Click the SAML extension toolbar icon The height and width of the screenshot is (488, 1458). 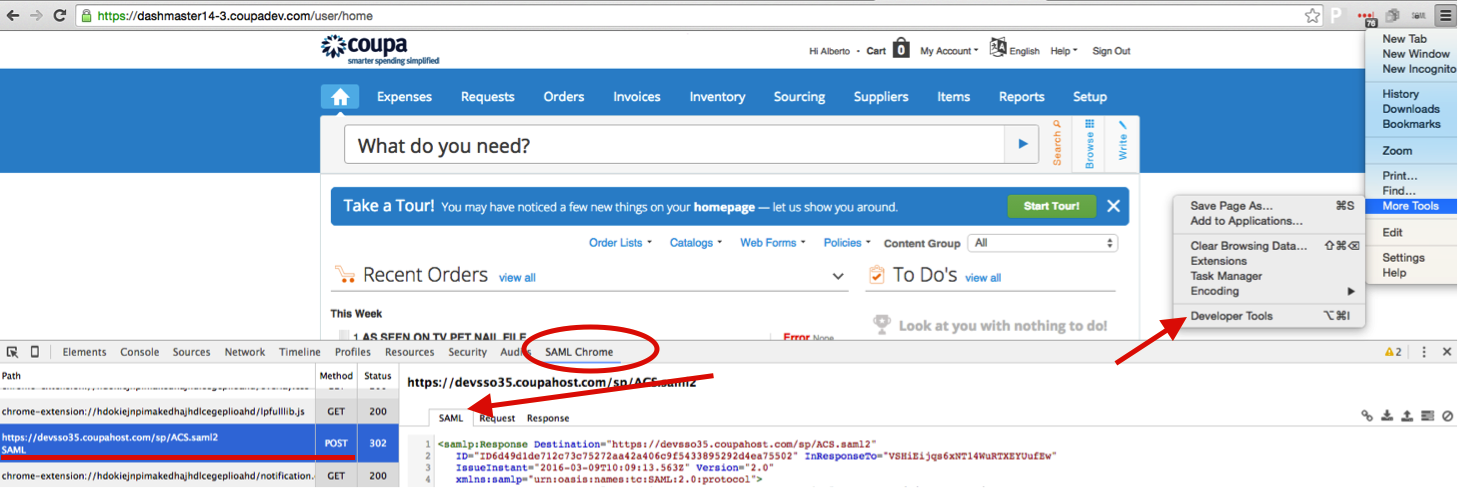[x=1418, y=16]
